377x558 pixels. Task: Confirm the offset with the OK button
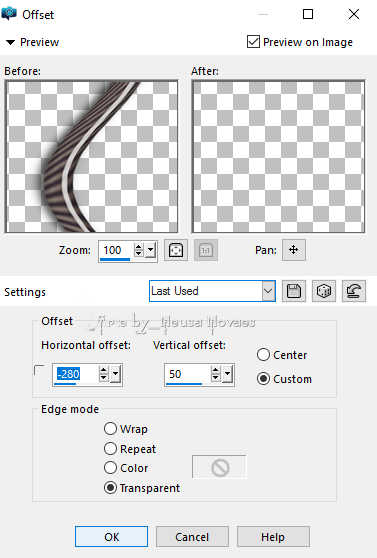111,537
